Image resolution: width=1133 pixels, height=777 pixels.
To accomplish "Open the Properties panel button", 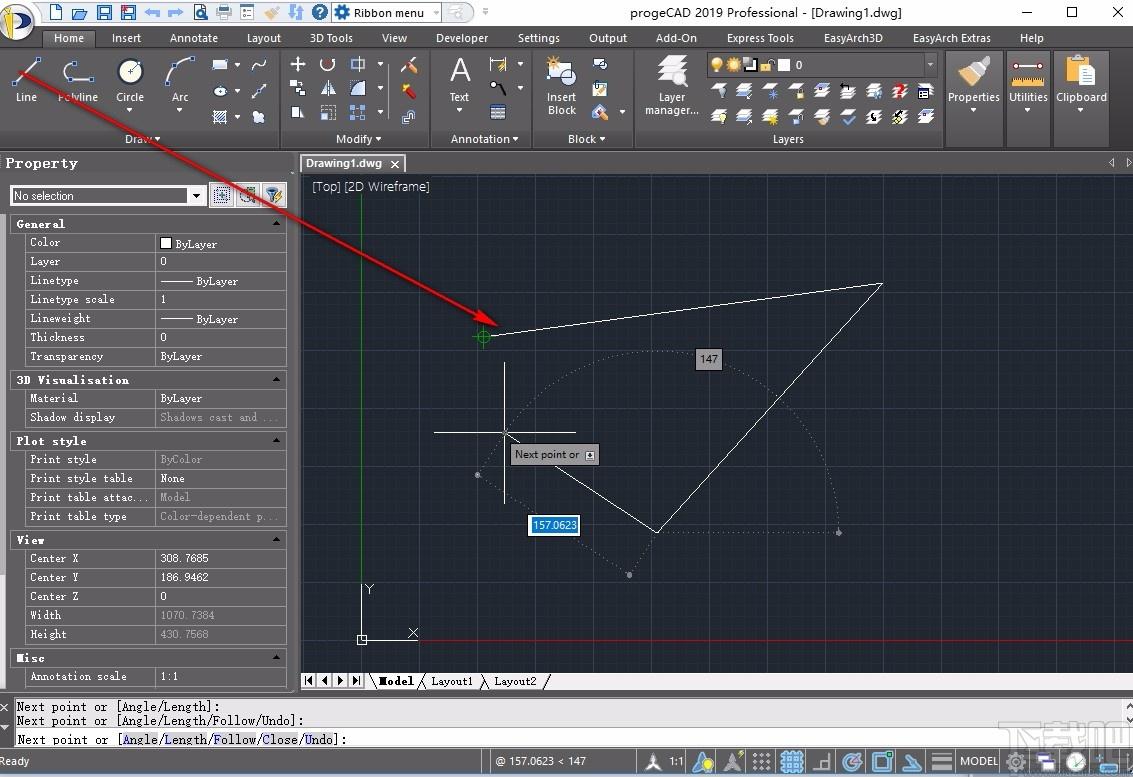I will point(973,85).
